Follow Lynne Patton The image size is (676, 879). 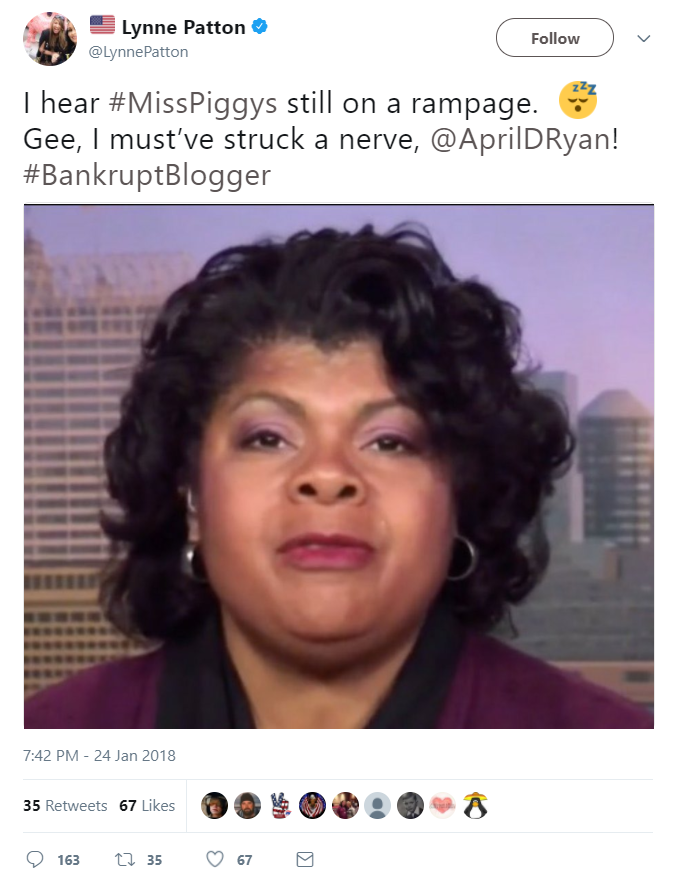click(555, 38)
